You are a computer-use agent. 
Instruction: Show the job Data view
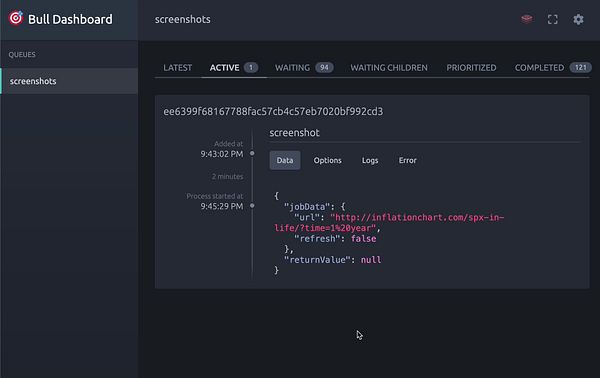(x=285, y=160)
